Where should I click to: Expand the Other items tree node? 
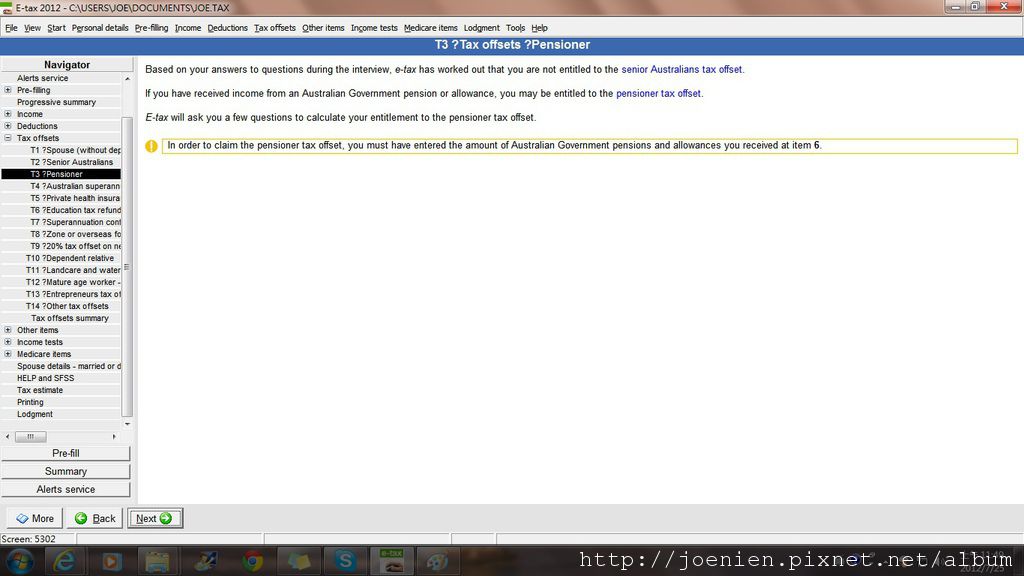[8, 330]
